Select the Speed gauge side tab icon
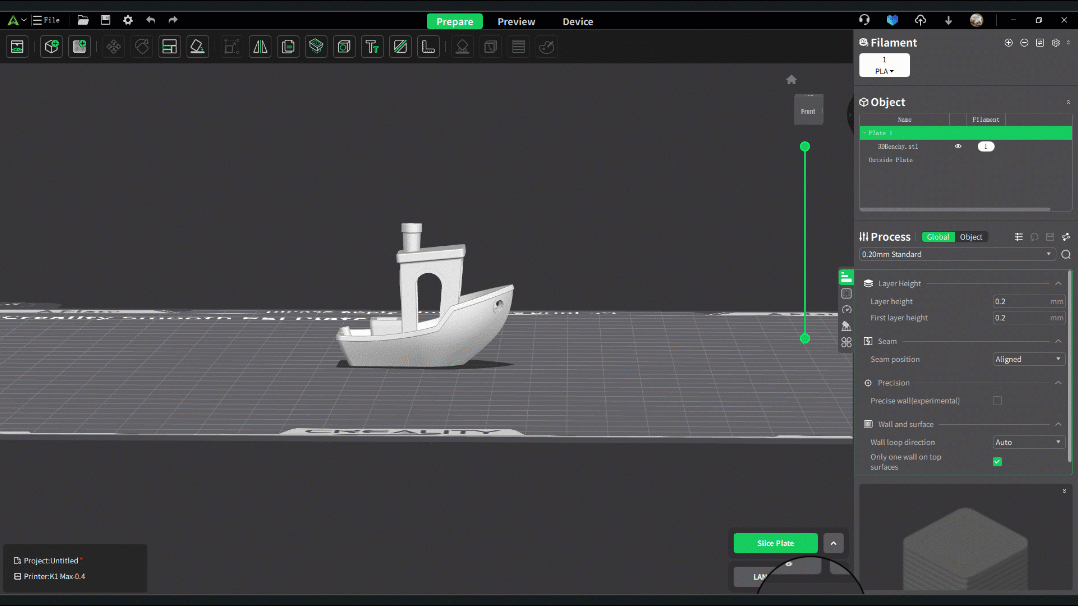The width and height of the screenshot is (1078, 606). coord(846,310)
